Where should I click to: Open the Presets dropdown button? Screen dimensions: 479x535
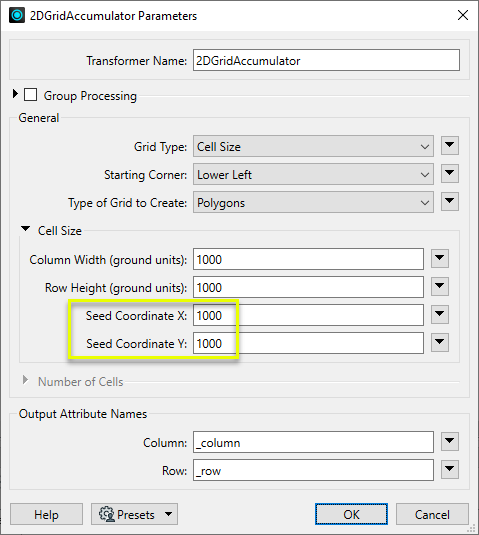coord(134,514)
